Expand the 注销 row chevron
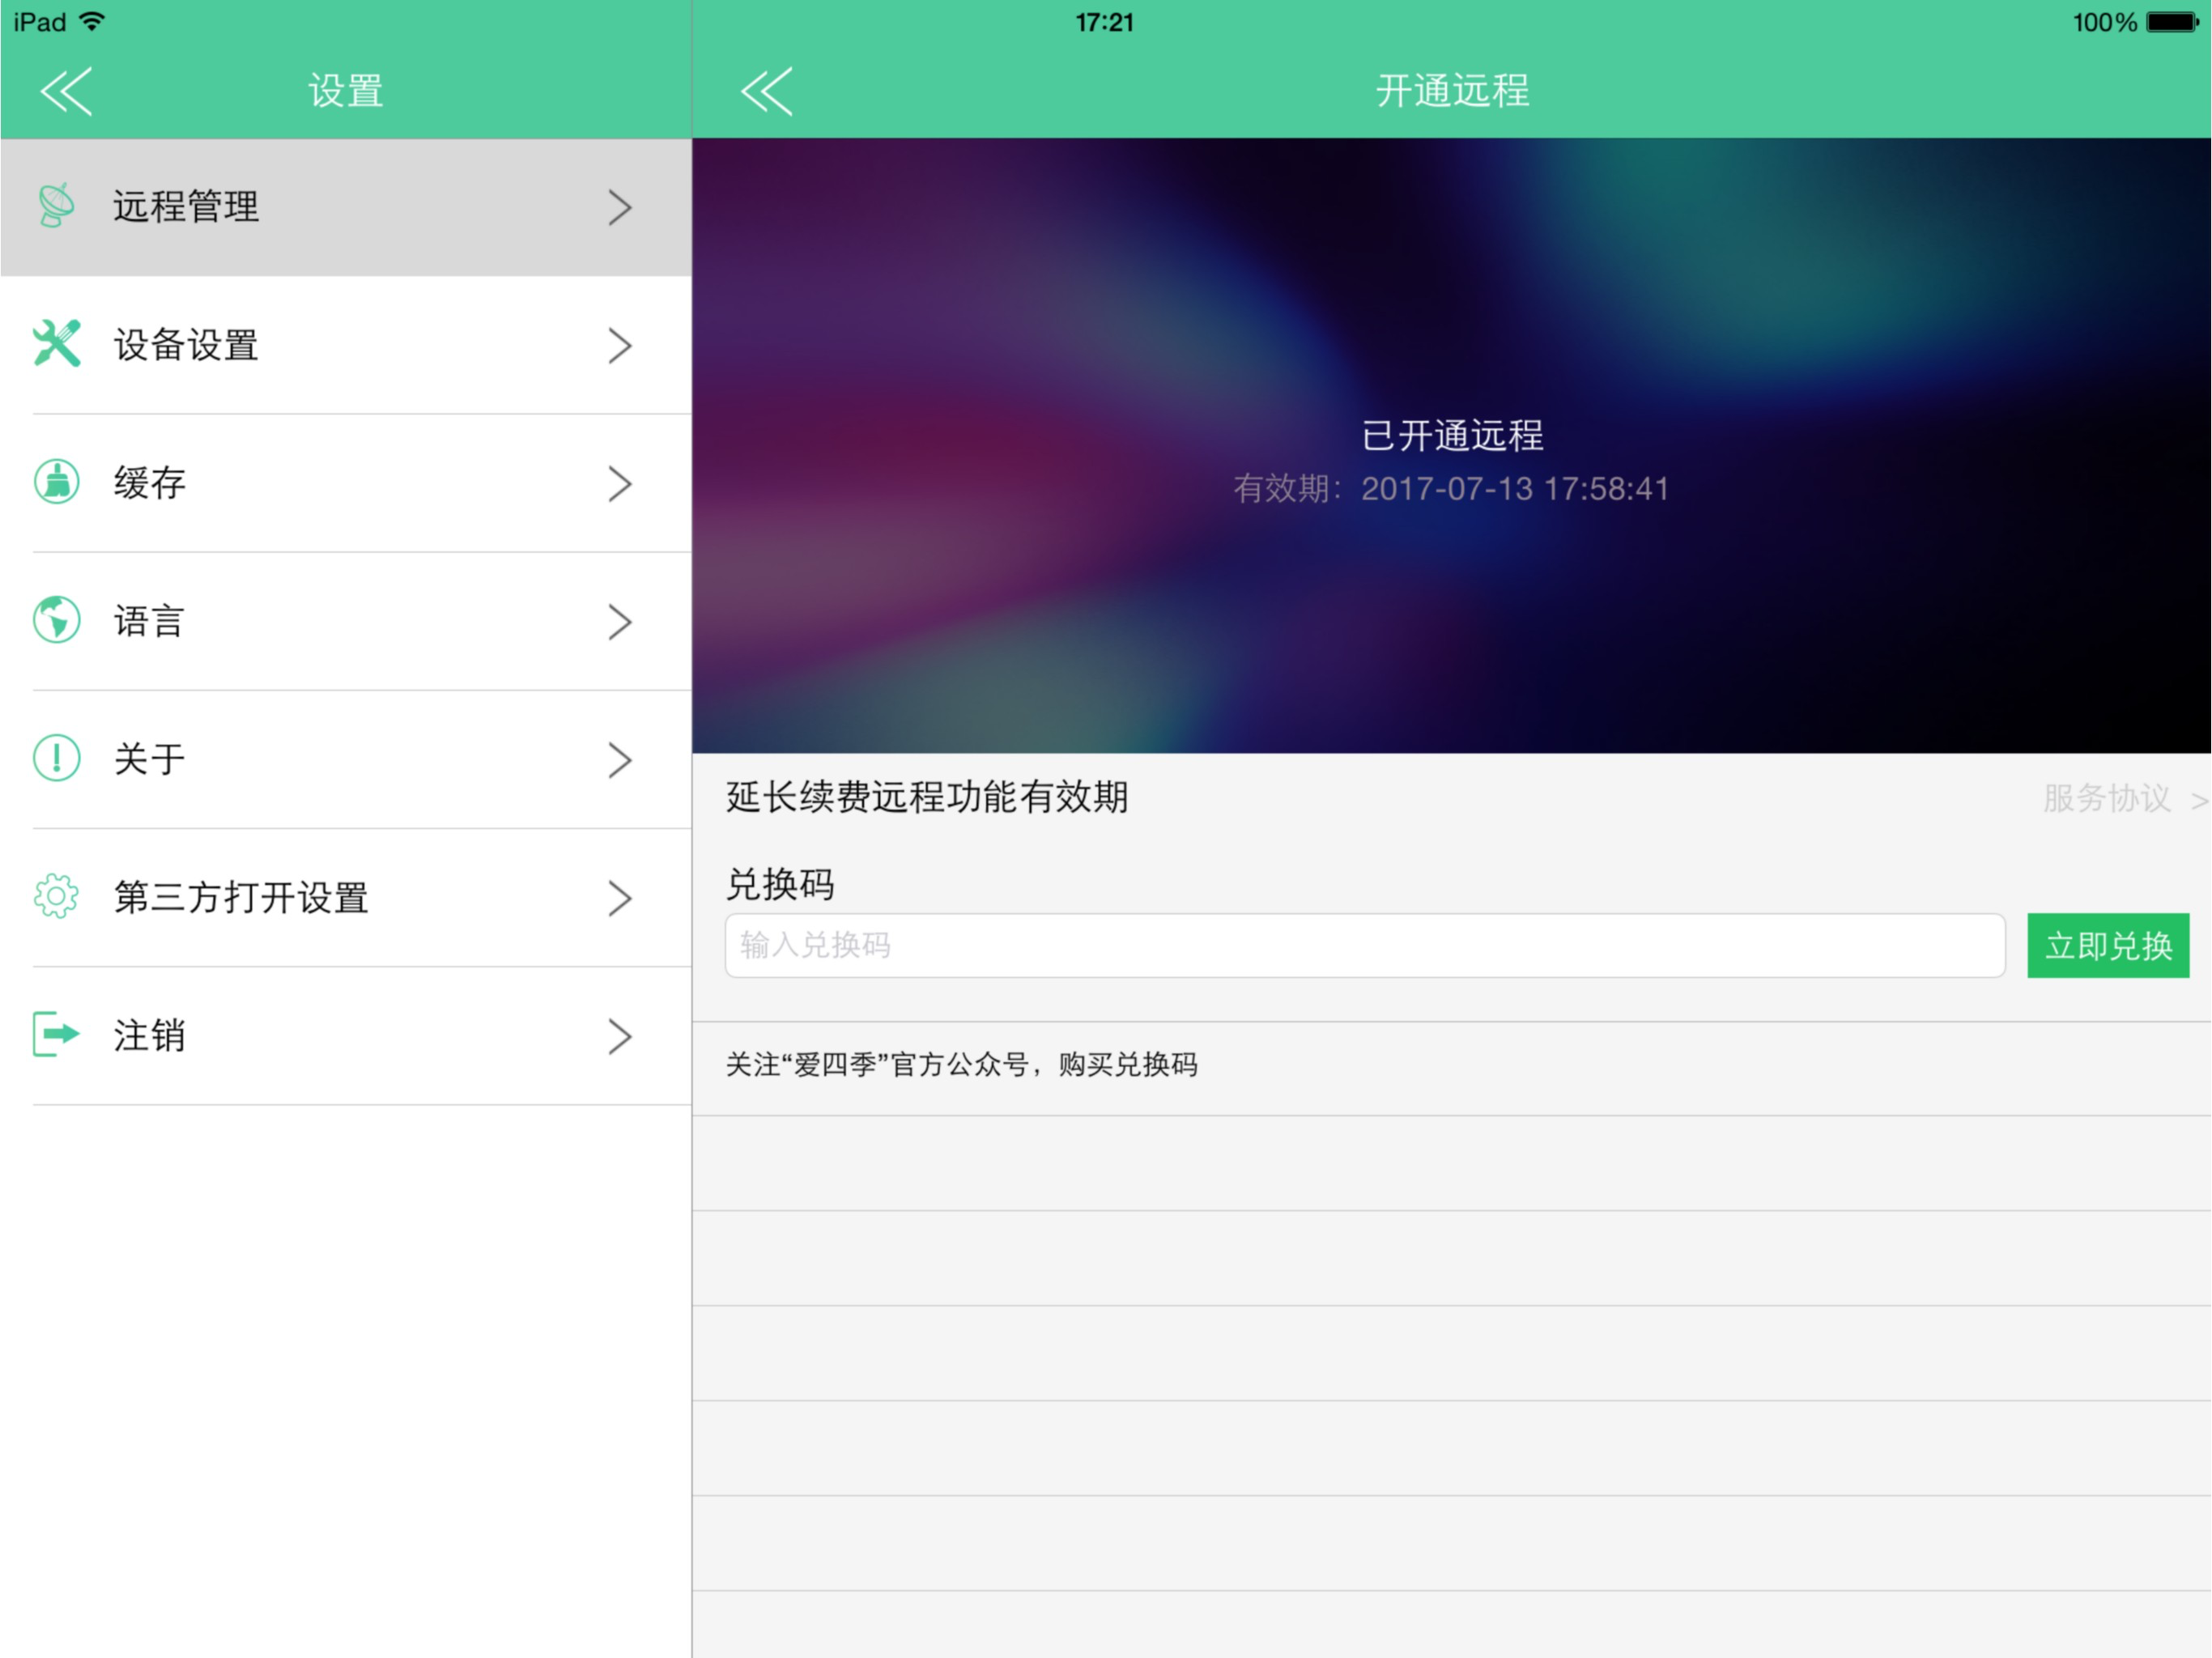 click(x=620, y=1036)
